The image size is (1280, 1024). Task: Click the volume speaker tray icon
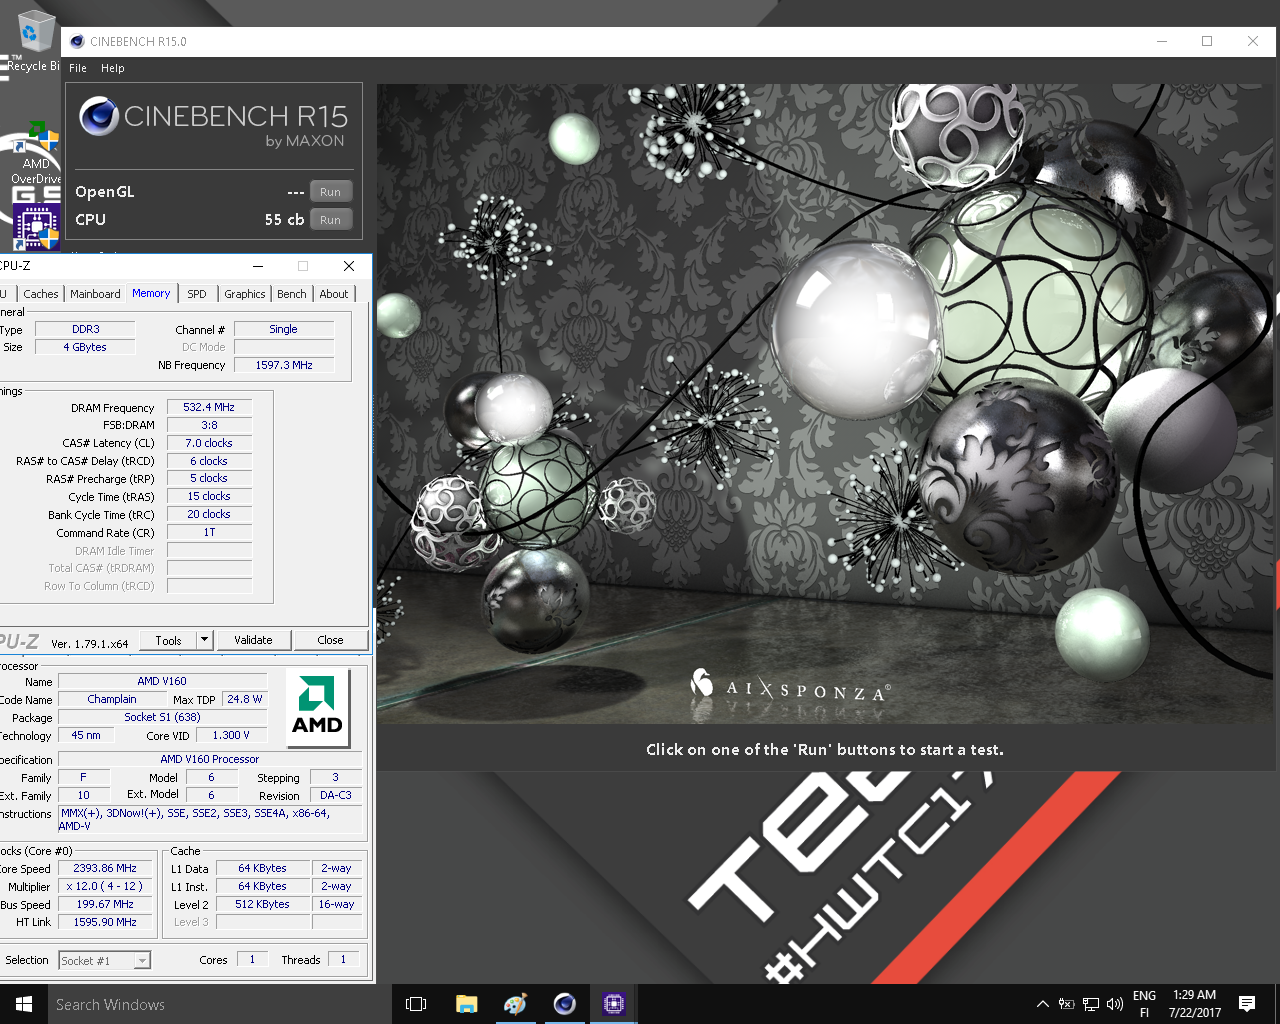pyautogui.click(x=1115, y=1004)
